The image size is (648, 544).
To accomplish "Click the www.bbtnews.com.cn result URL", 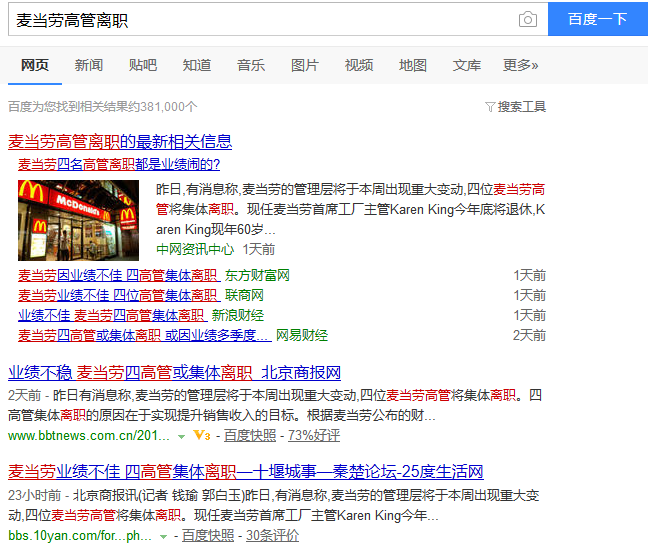I will click(89, 435).
